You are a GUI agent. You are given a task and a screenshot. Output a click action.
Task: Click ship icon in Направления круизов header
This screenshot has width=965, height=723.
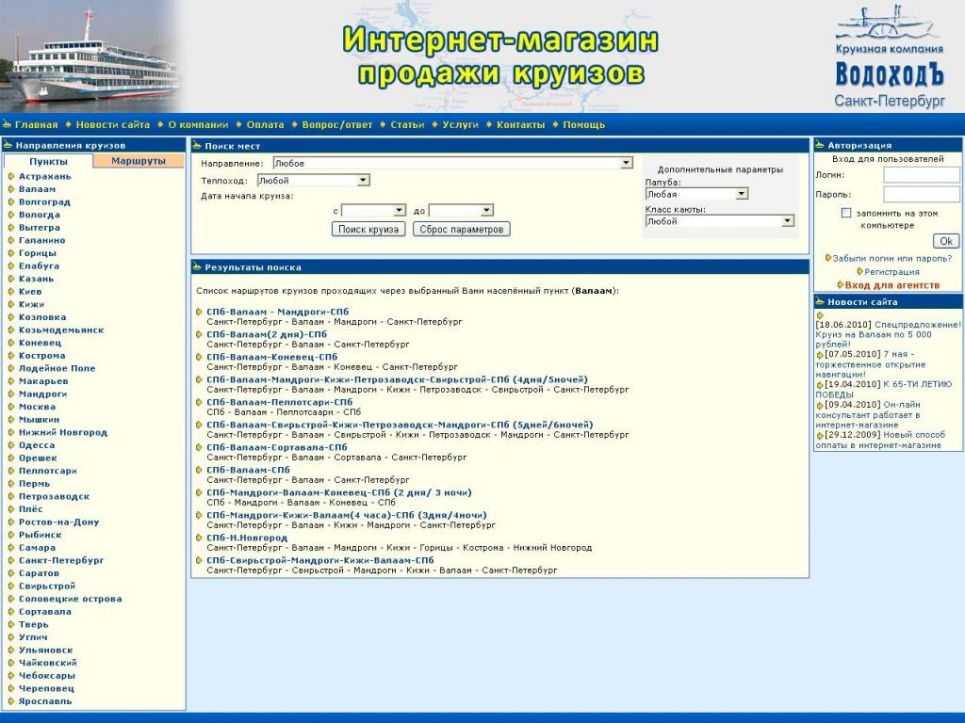point(8,145)
